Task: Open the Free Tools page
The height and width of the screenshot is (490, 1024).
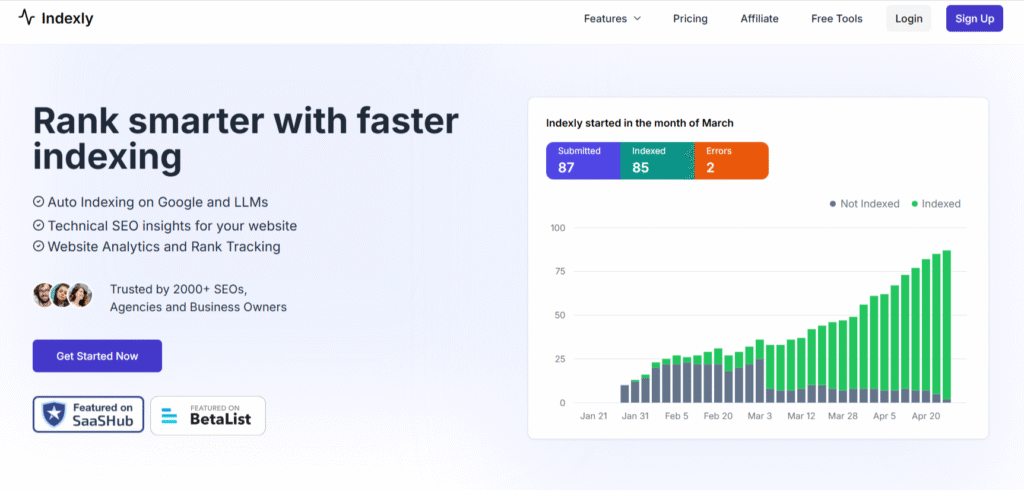Action: pyautogui.click(x=837, y=18)
